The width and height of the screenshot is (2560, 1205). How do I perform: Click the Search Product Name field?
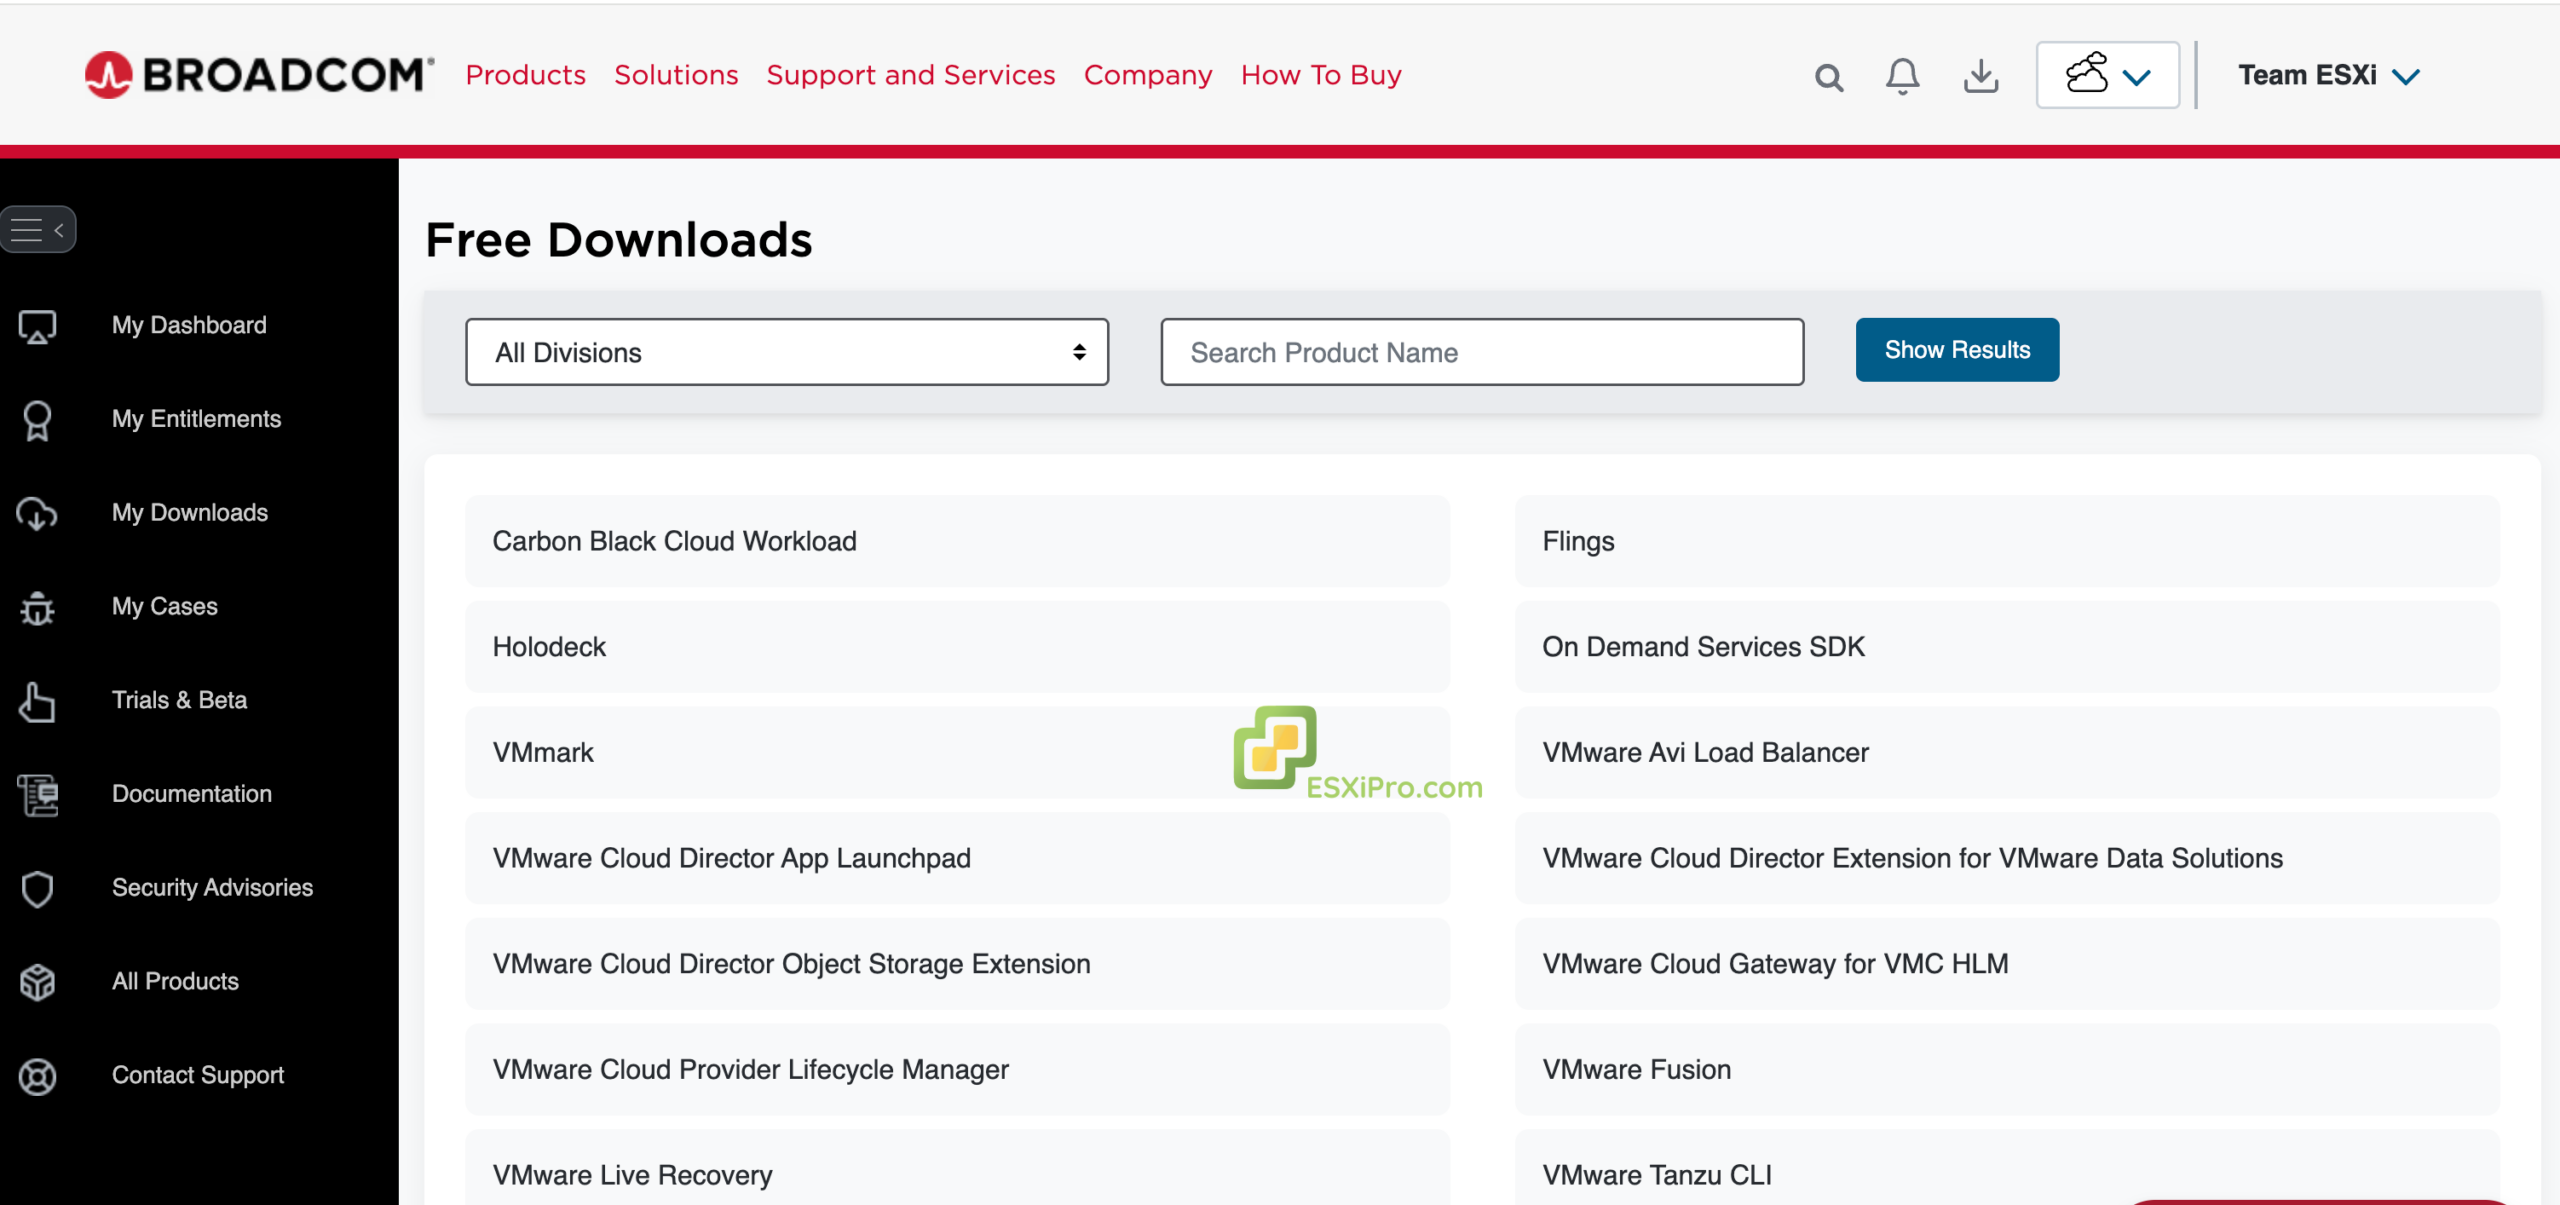(x=1481, y=352)
